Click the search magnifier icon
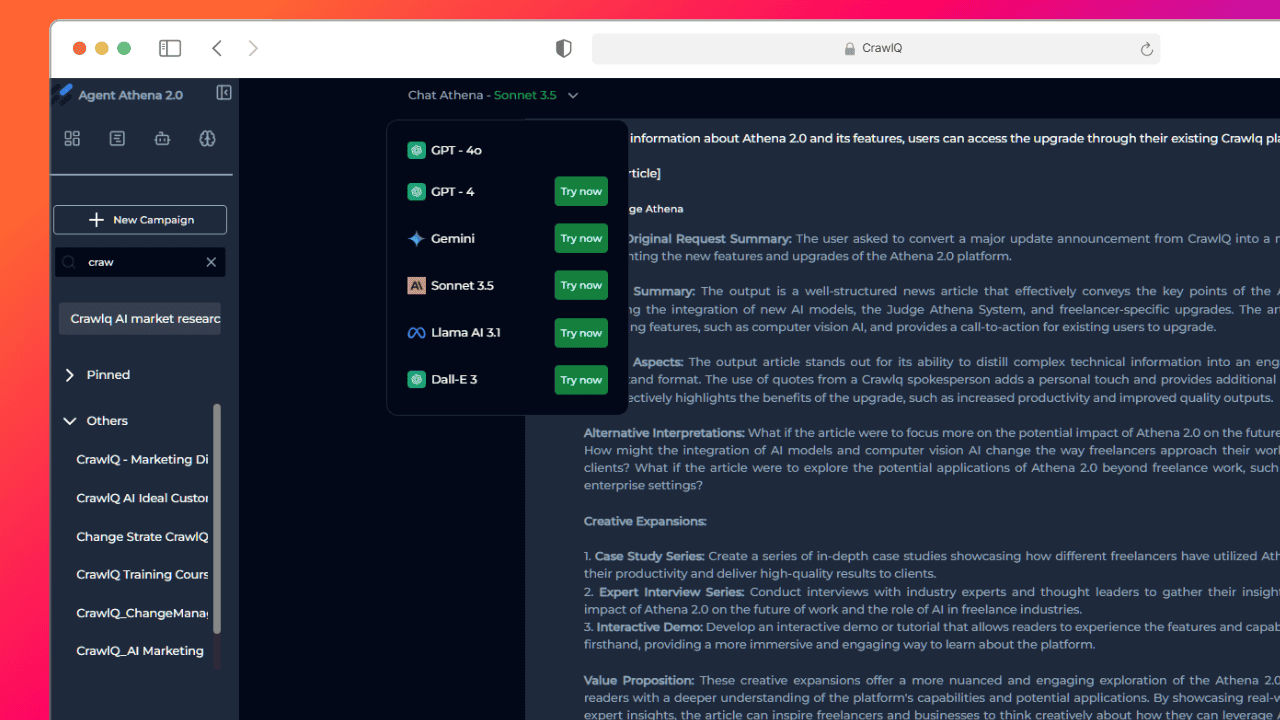Screen dimensions: 1280x720 pos(69,262)
